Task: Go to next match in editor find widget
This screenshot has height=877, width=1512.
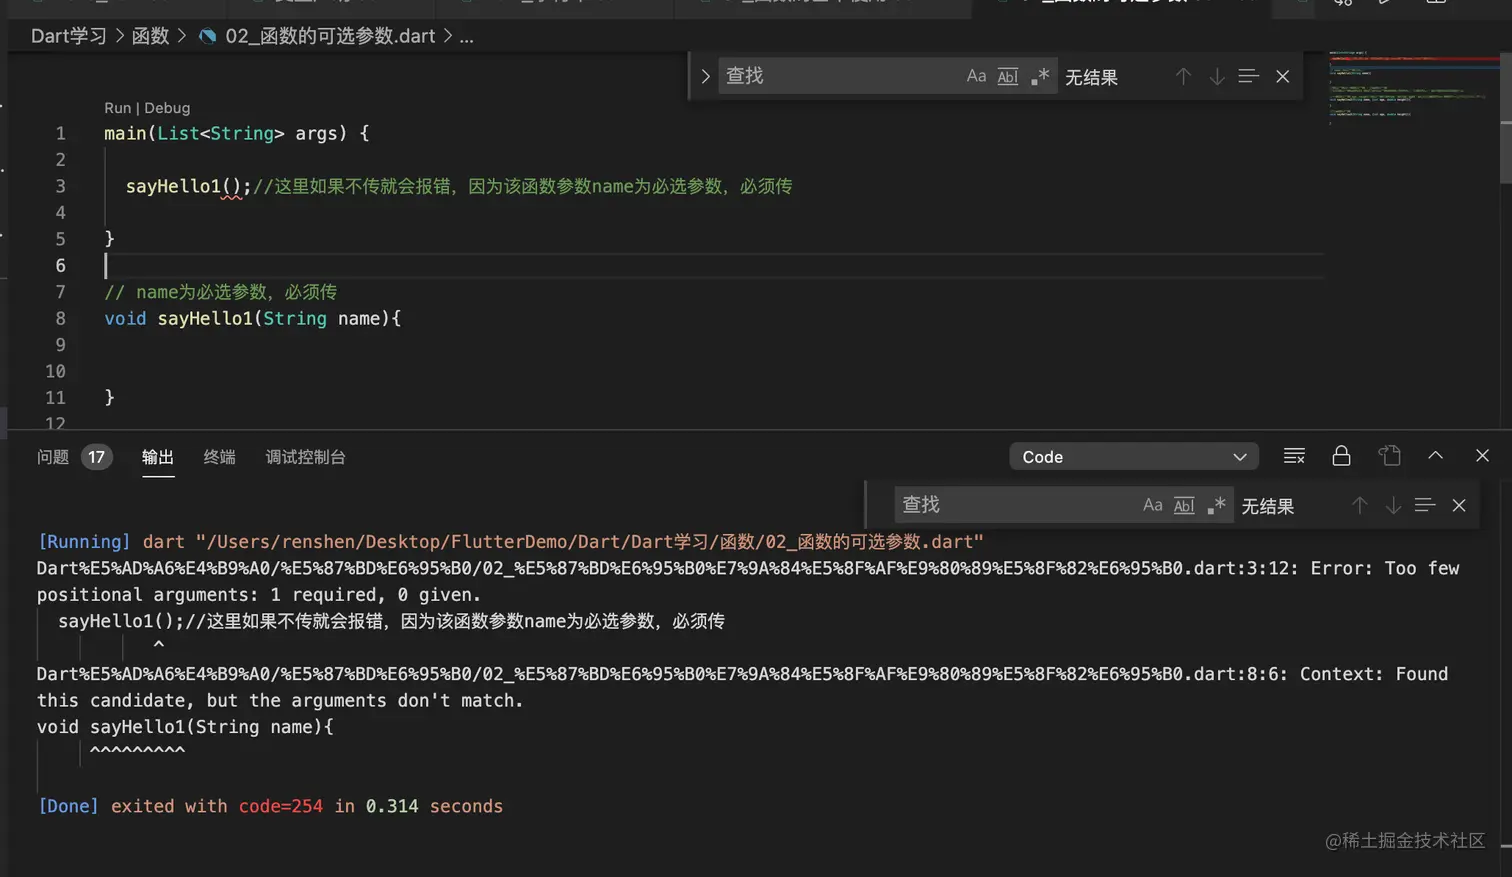Action: coord(1216,76)
